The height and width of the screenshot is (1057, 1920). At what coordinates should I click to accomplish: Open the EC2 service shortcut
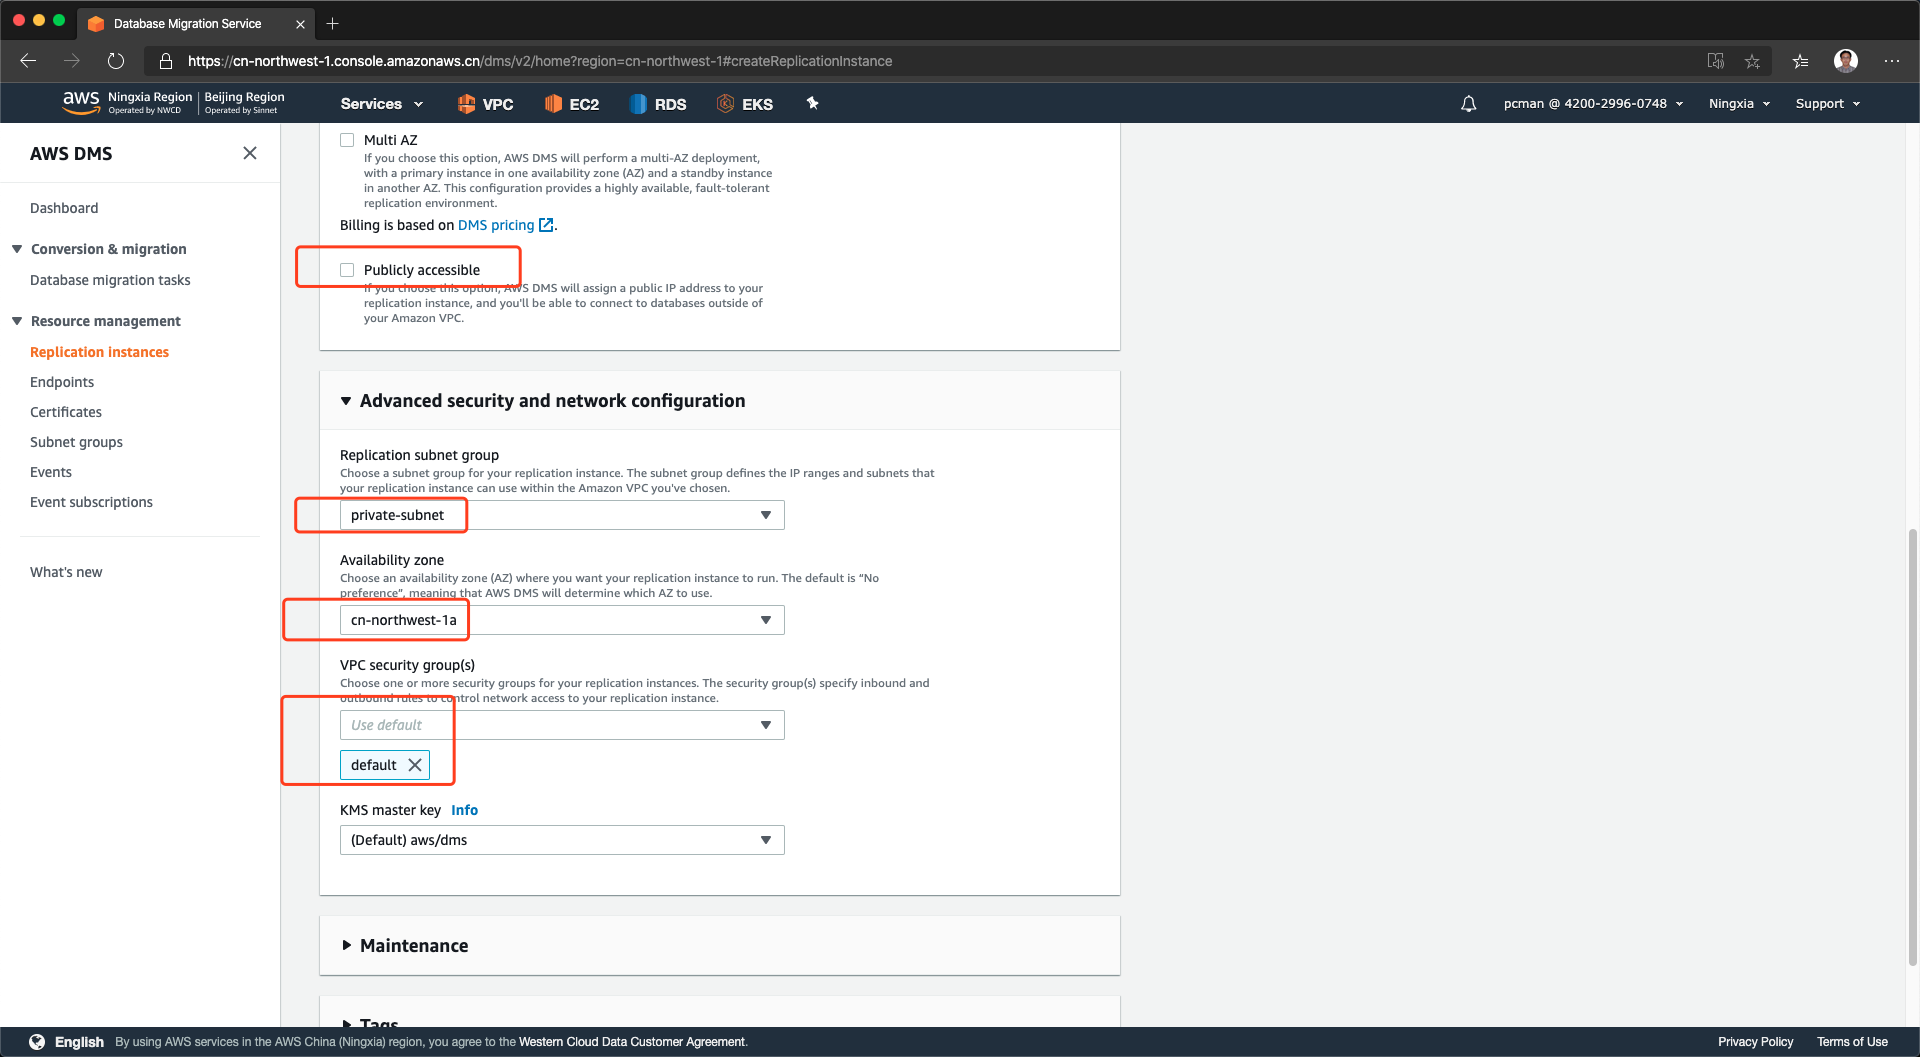coord(572,104)
